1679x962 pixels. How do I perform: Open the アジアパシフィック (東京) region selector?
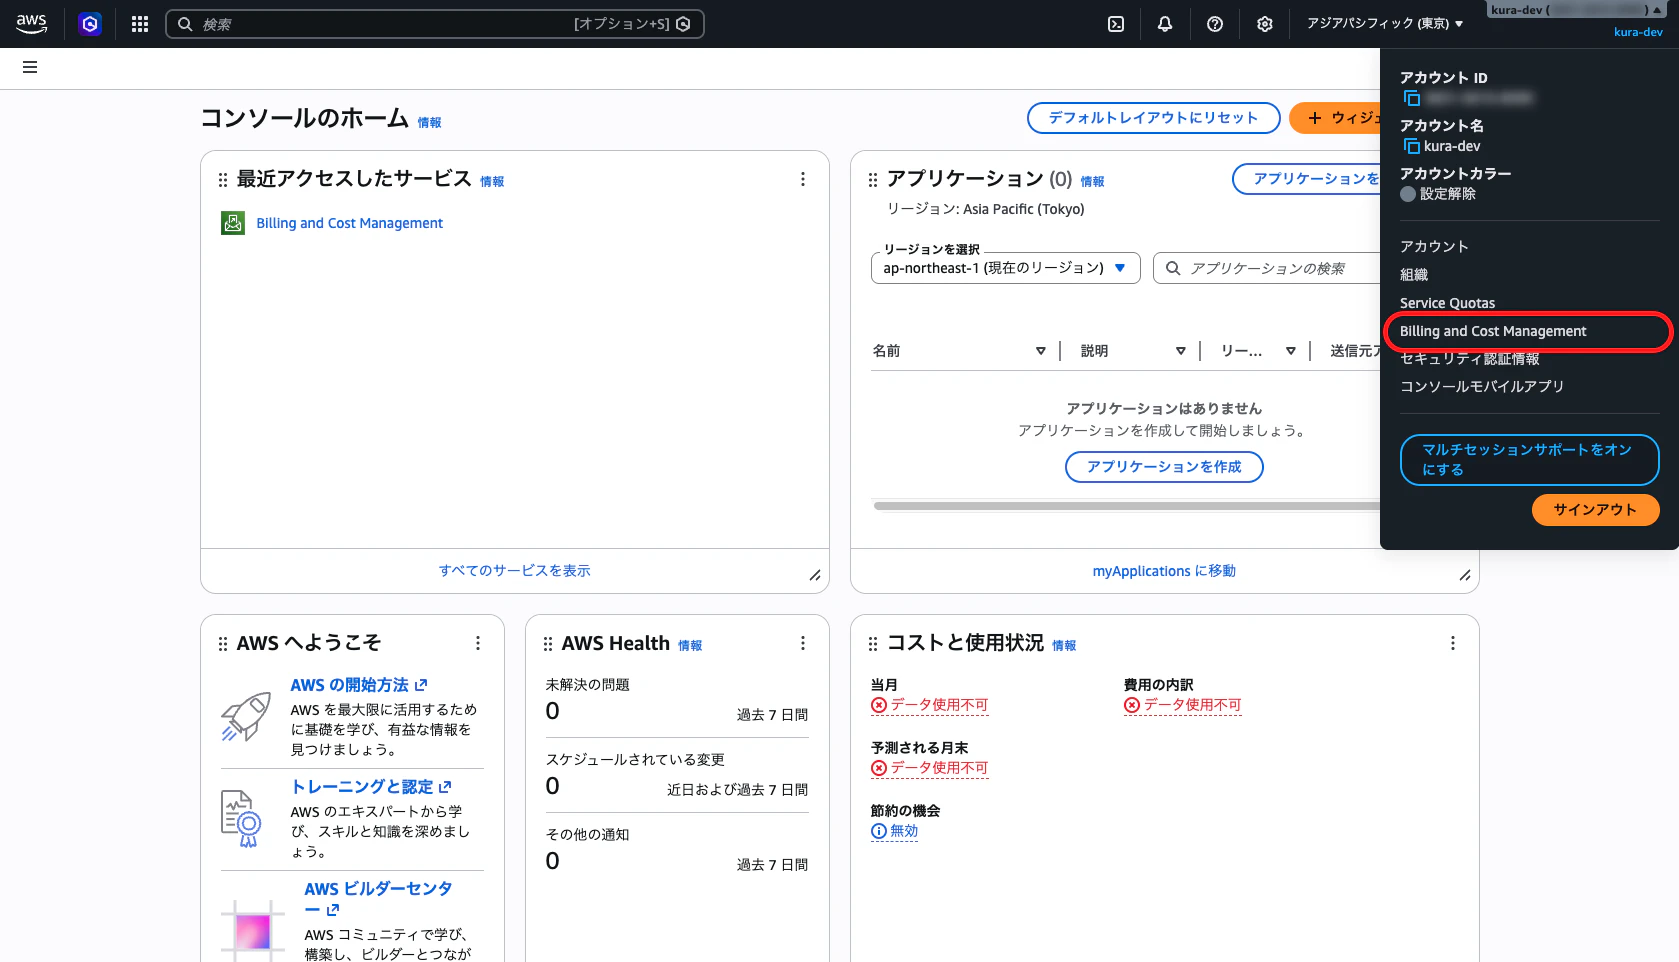point(1385,24)
